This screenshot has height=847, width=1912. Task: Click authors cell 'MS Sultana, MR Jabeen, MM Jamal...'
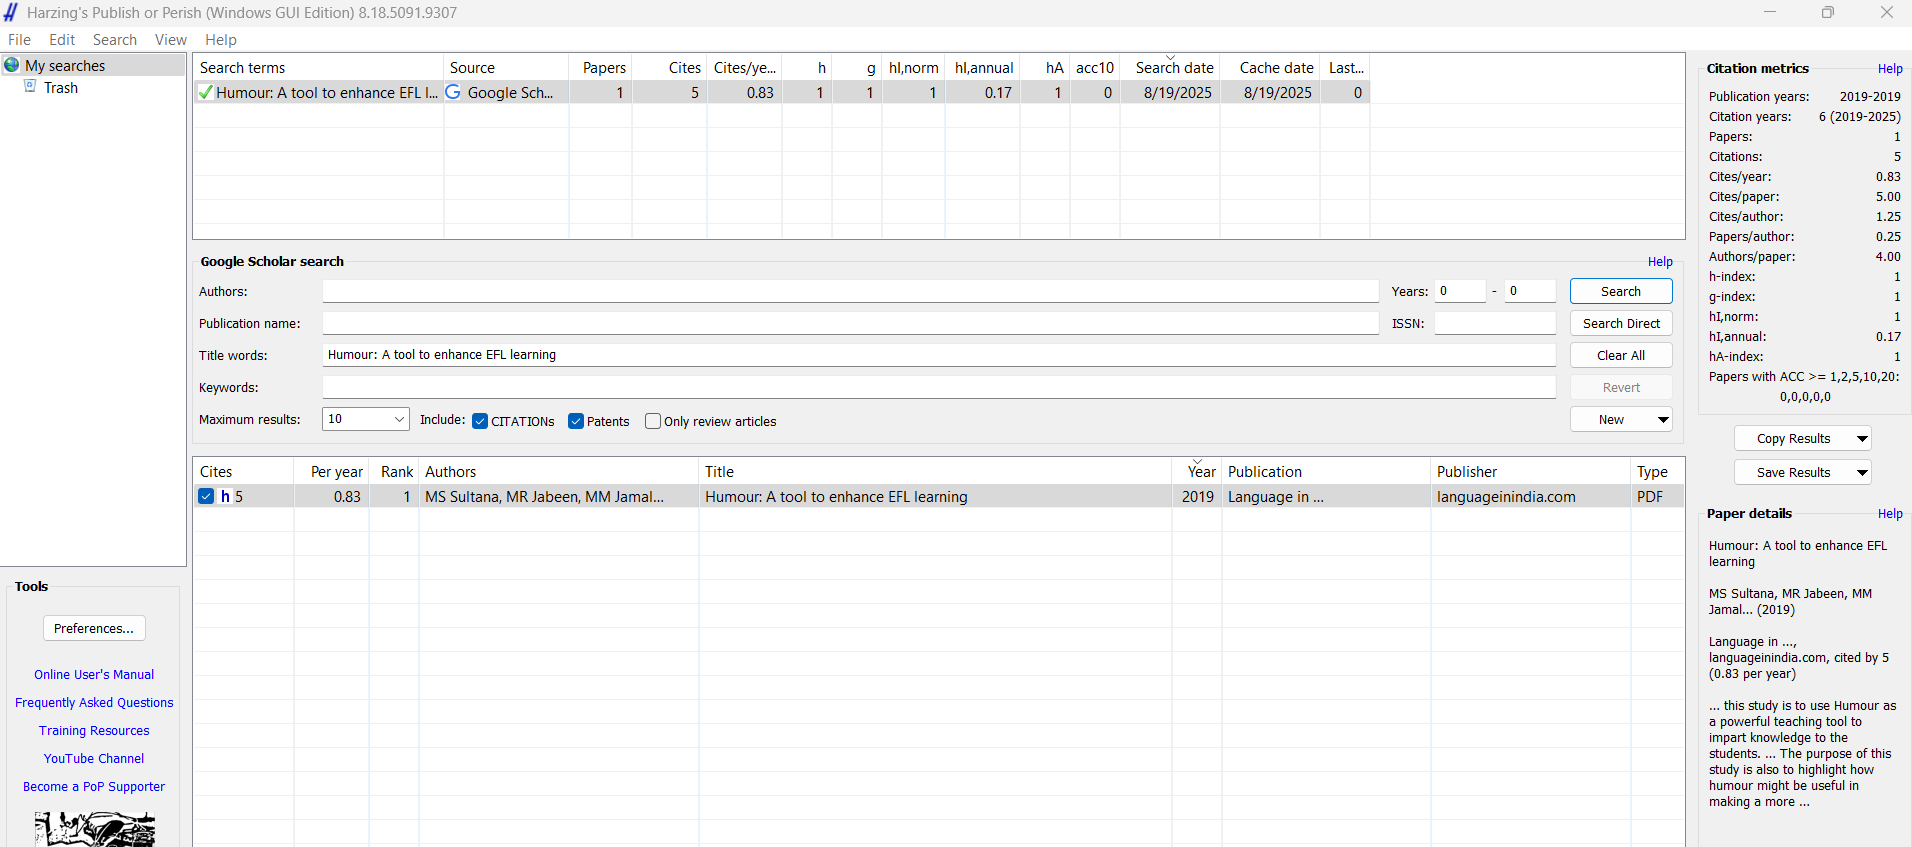[x=544, y=497]
